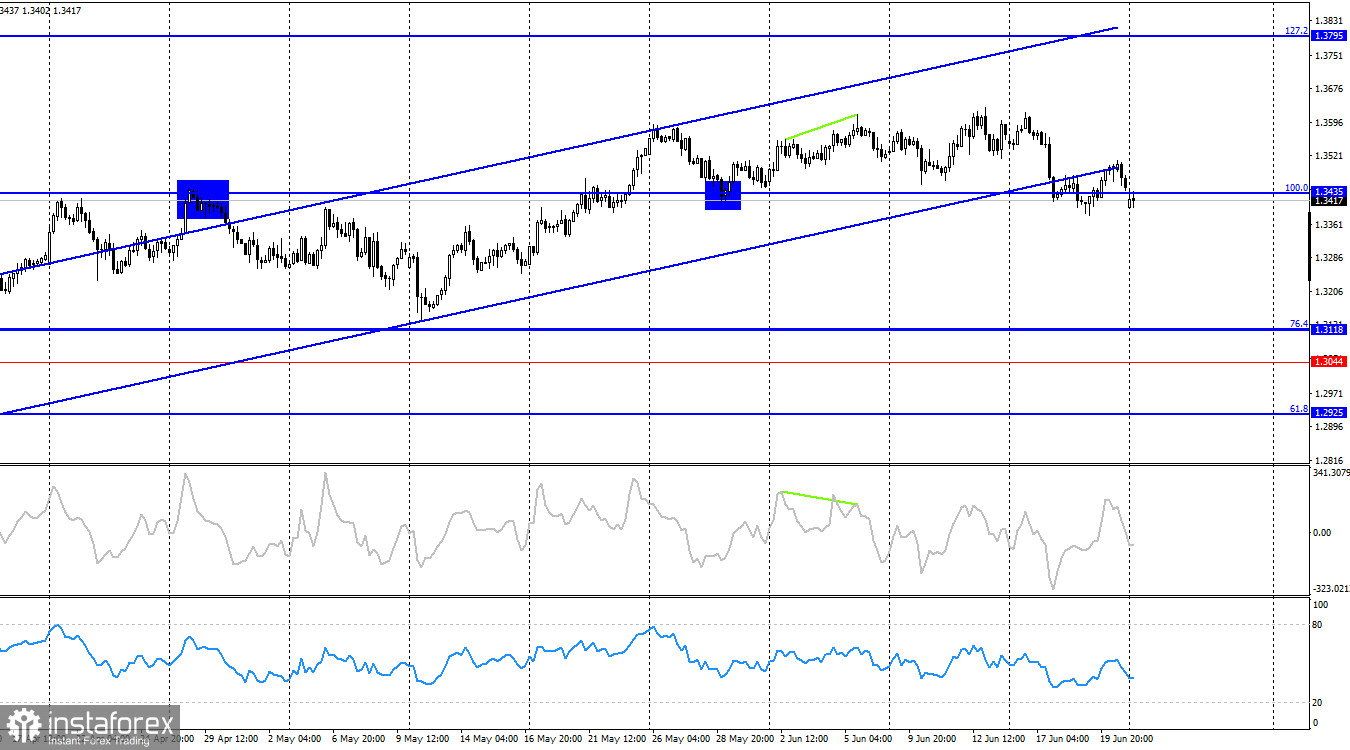This screenshot has width=1350, height=750.
Task: Click the red 1.3044 price label
Action: click(1329, 361)
